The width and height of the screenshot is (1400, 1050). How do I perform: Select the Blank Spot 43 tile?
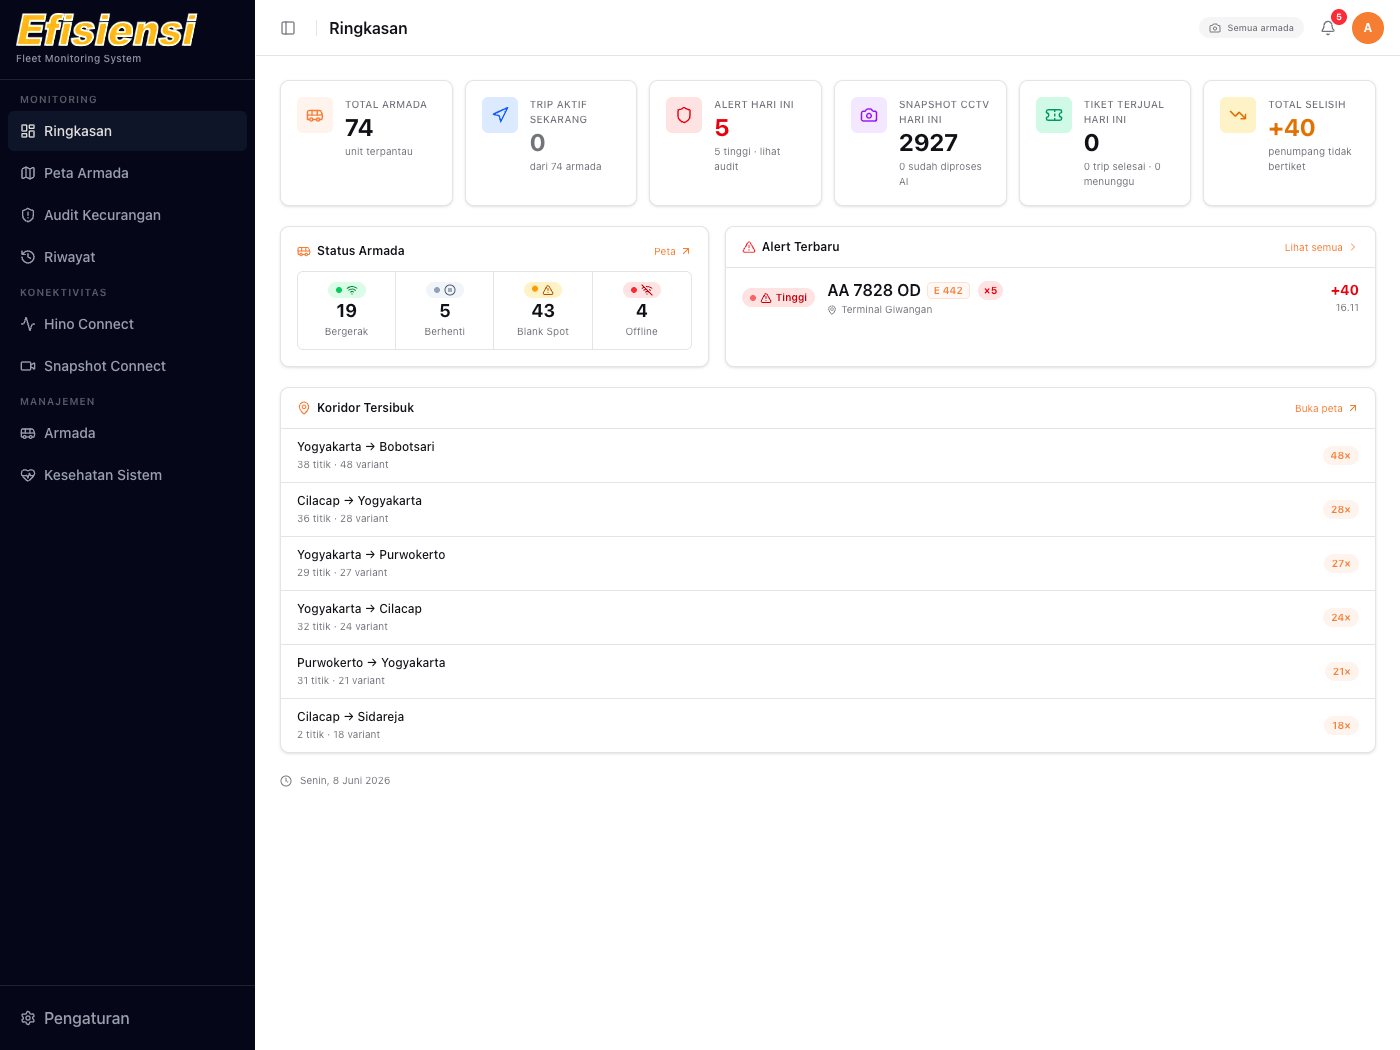point(543,311)
